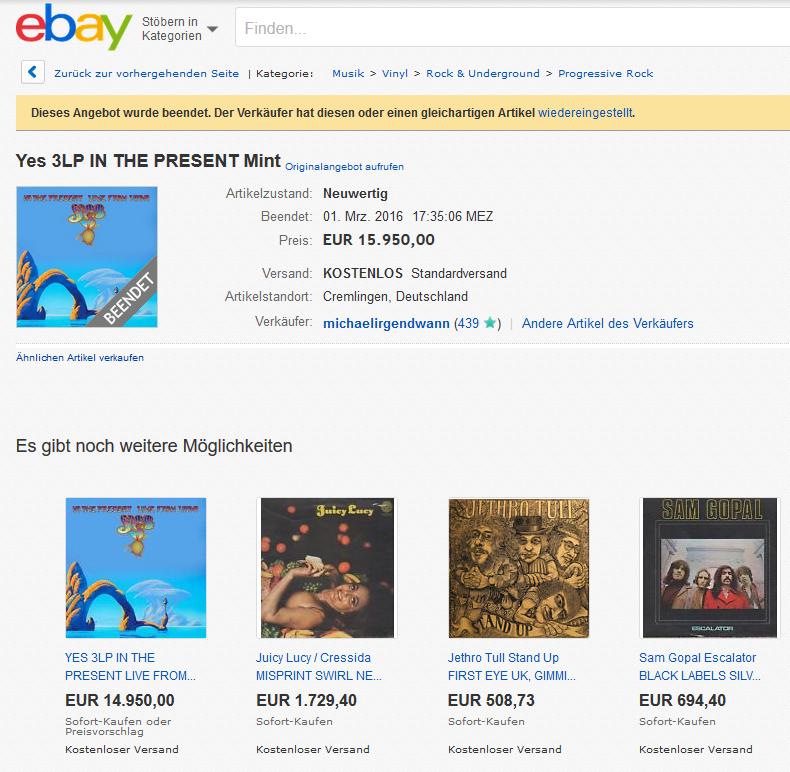Click the 'wiedereingestellt' relisted item link

pos(585,113)
